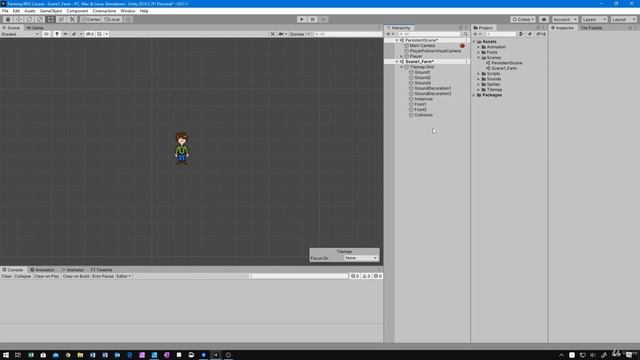The width and height of the screenshot is (640, 360).
Task: Select Scene1_Farm asset in Project
Action: pyautogui.click(x=504, y=68)
